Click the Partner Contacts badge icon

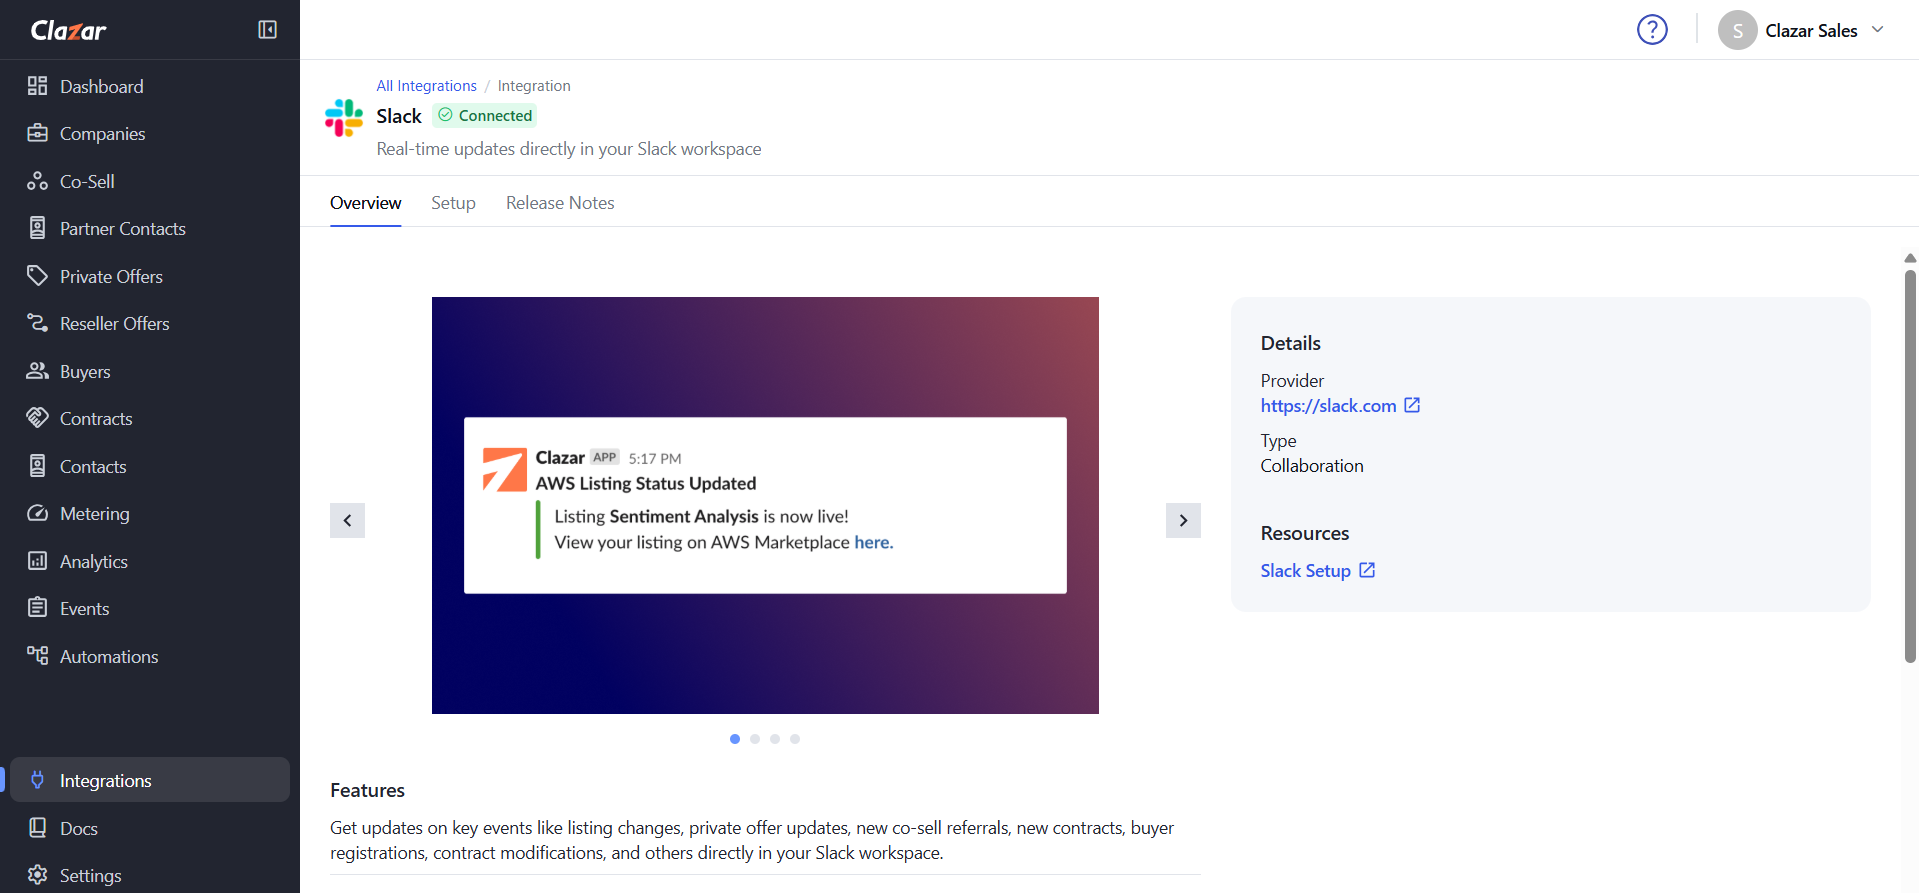[x=37, y=228]
